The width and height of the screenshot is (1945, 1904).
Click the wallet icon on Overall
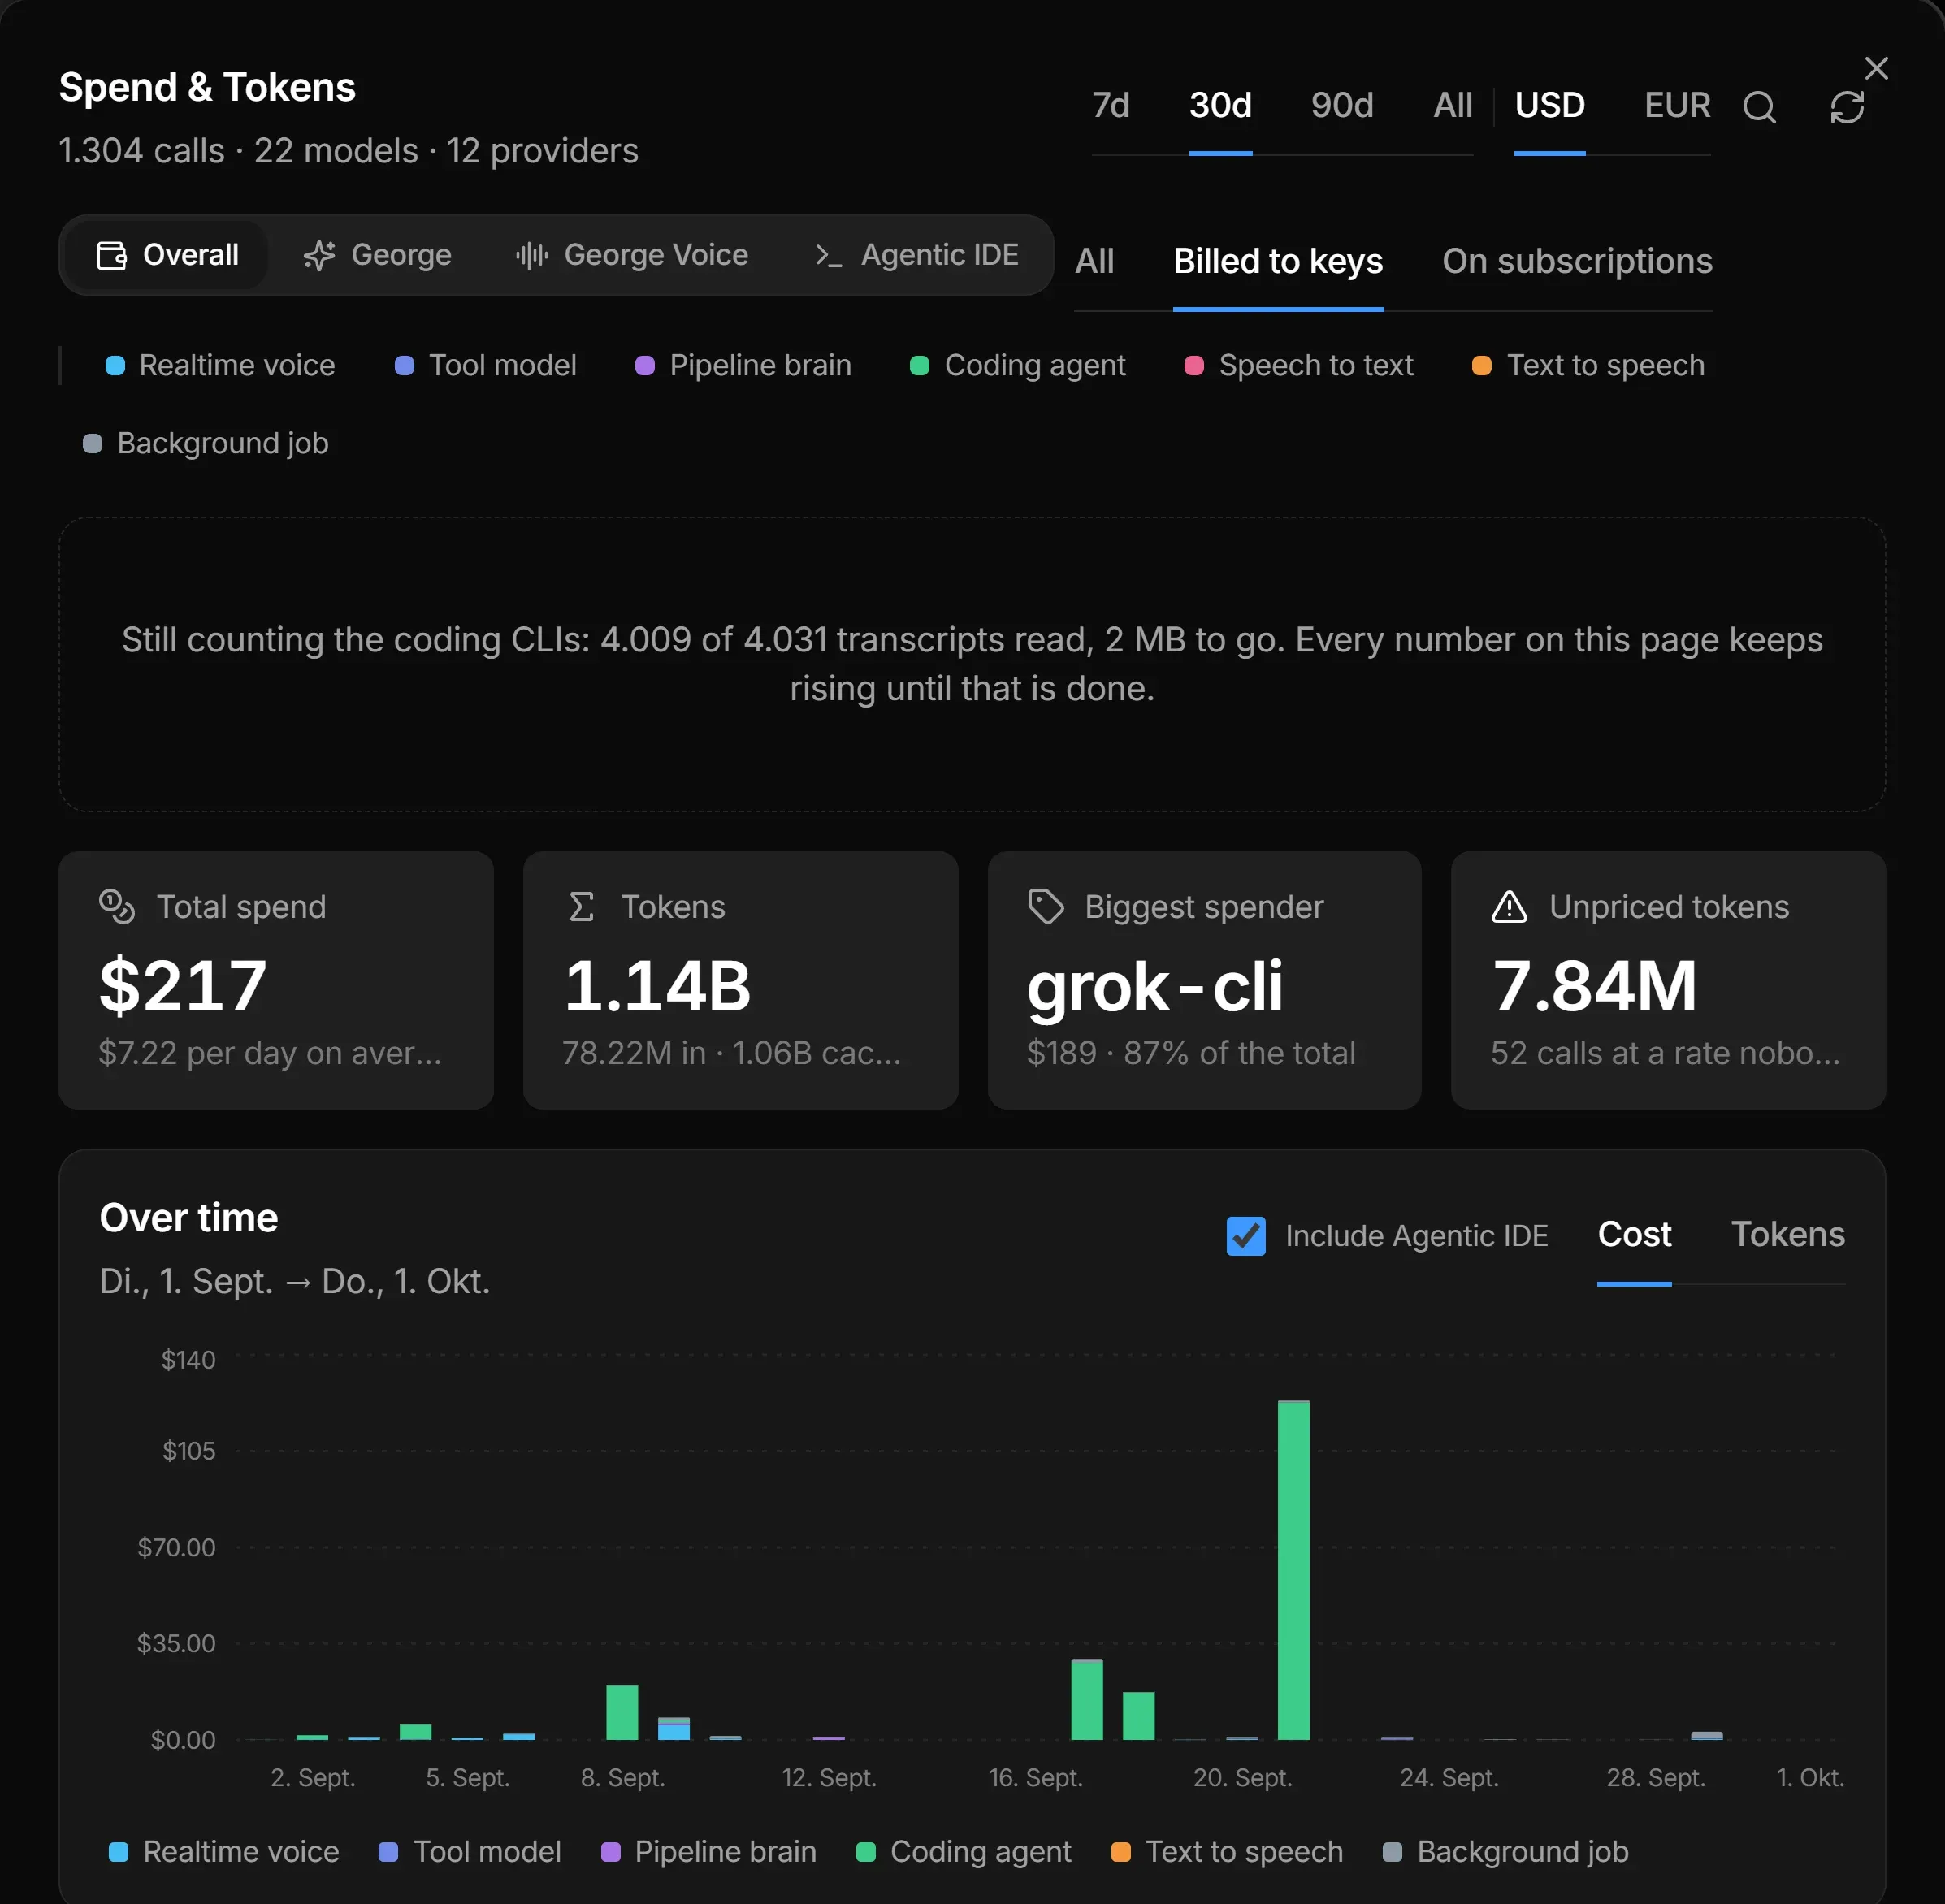point(111,255)
